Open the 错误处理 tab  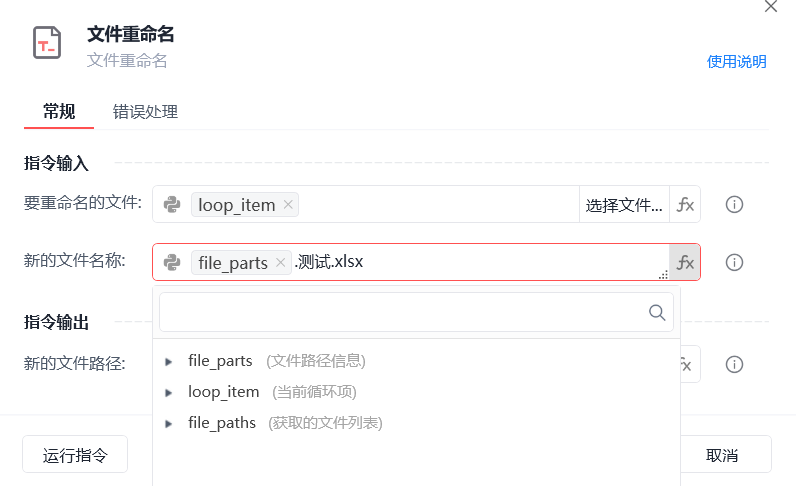pos(145,112)
